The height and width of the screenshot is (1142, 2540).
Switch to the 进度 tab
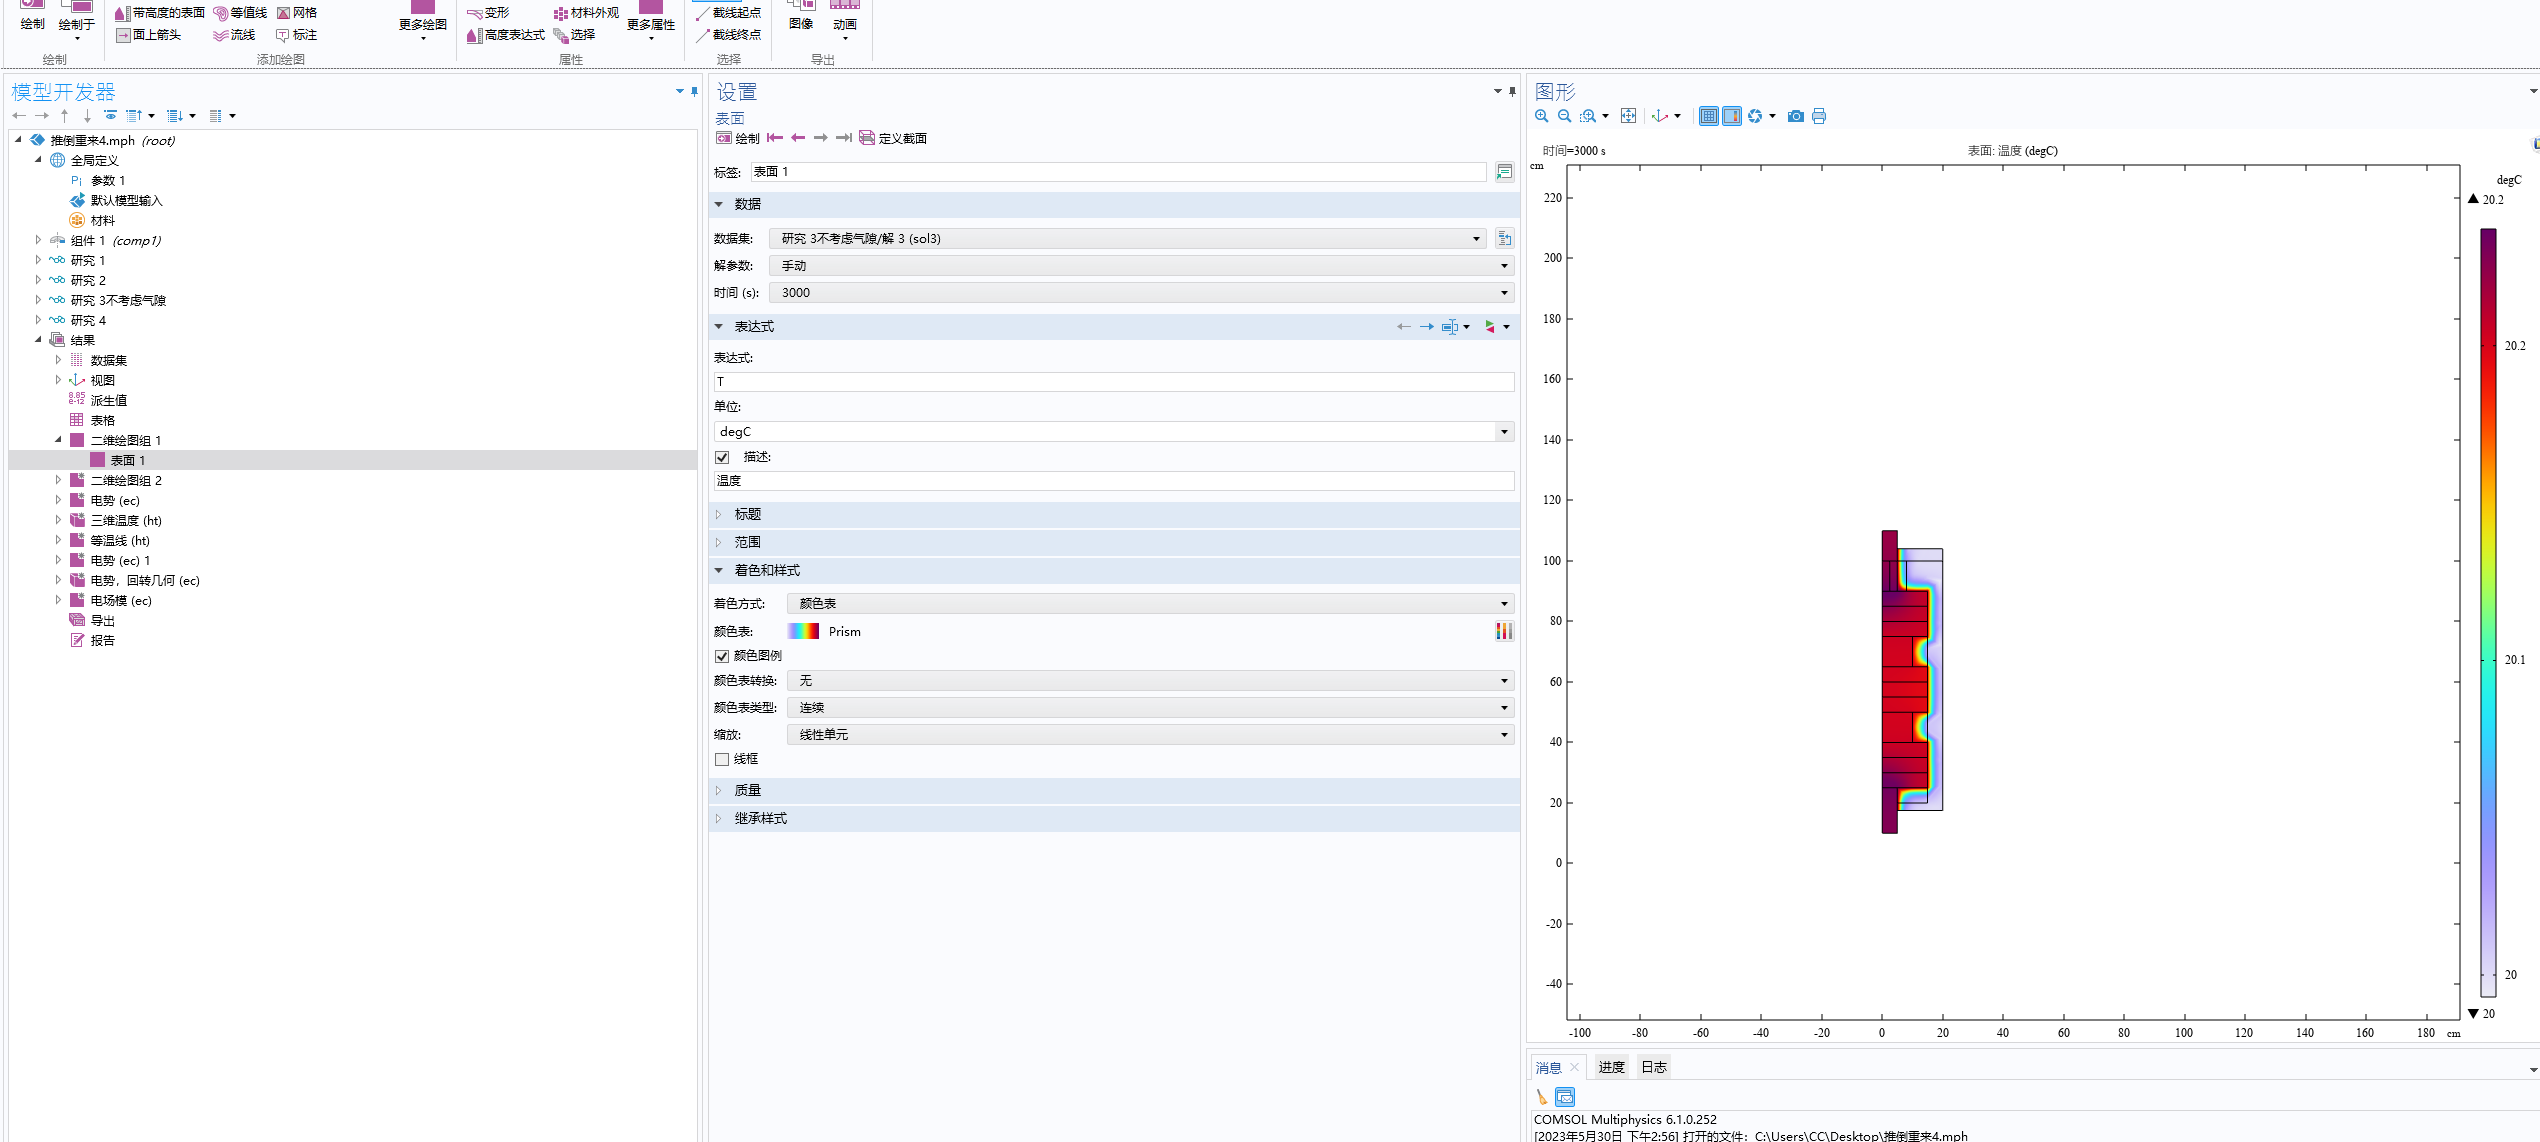pyautogui.click(x=1611, y=1068)
